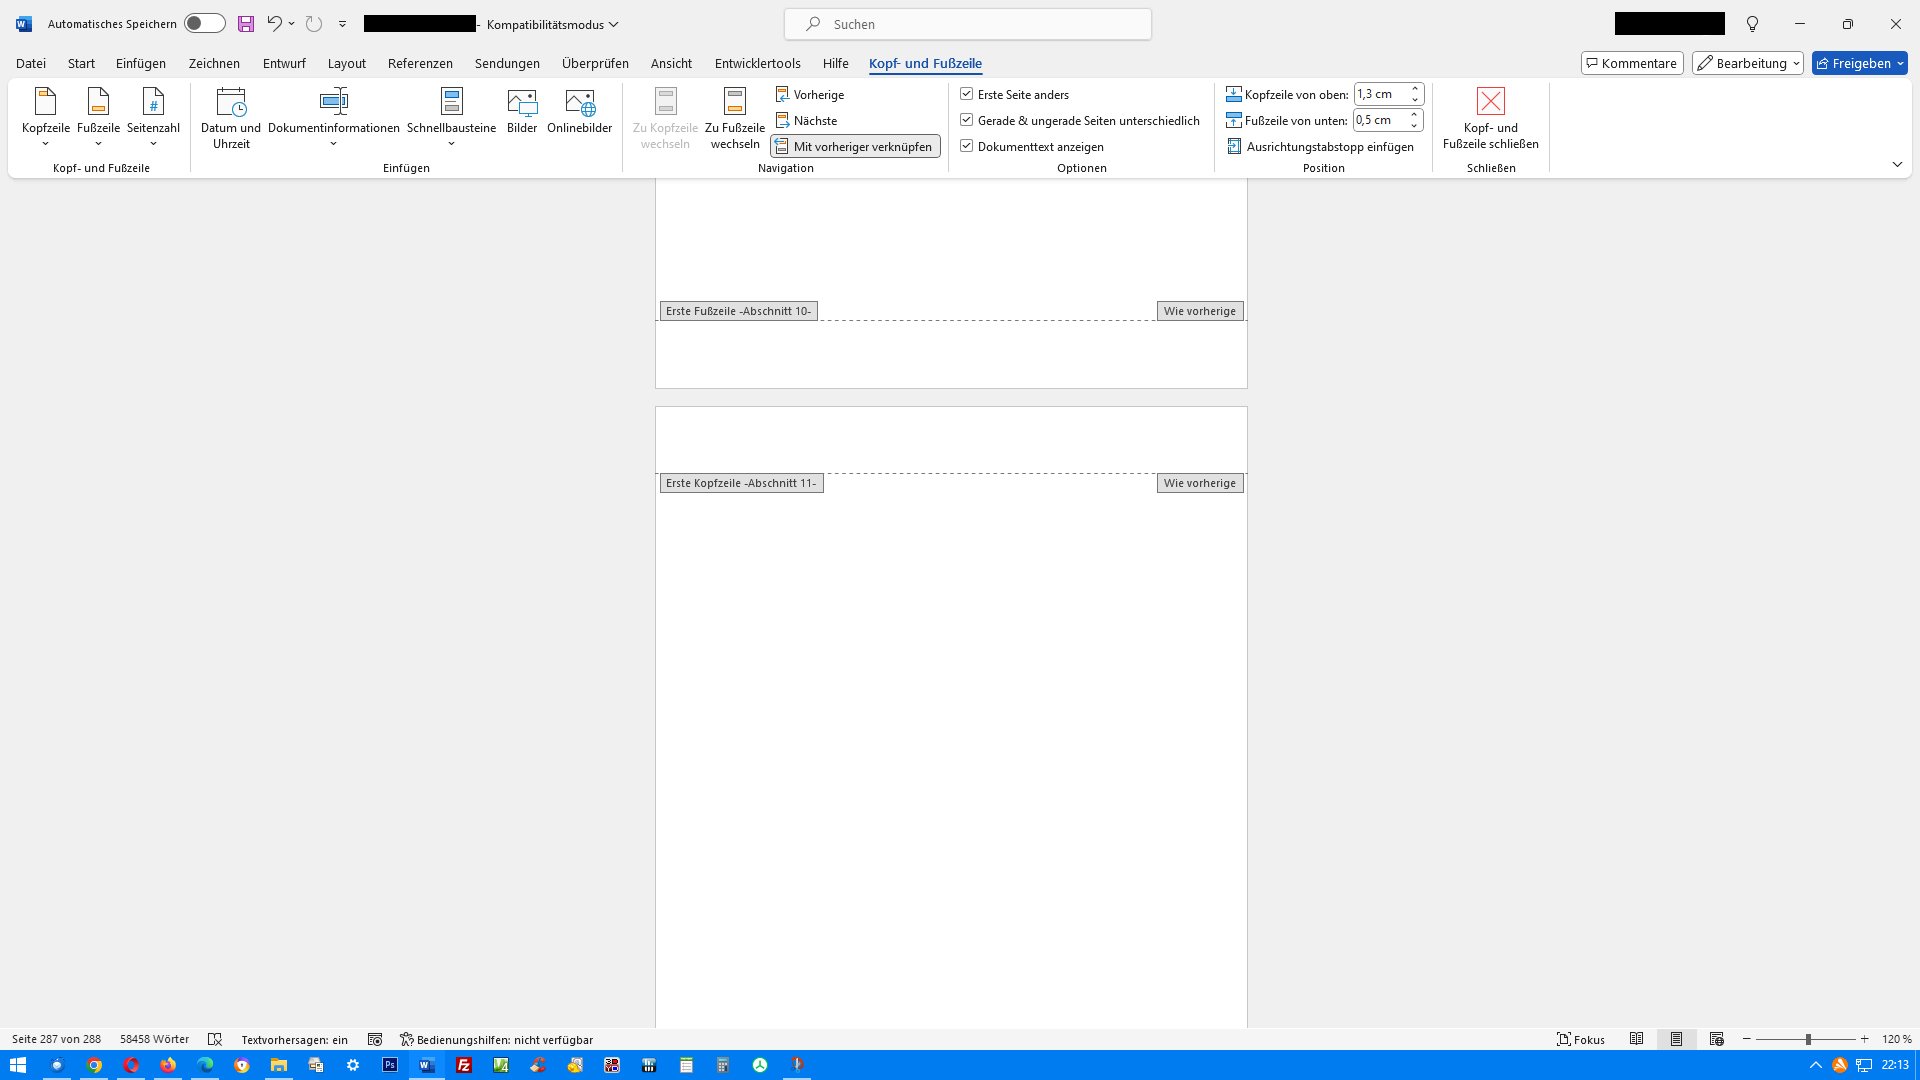Open the Bearbeitung mode dropdown
1920x1080 pixels.
(x=1747, y=63)
